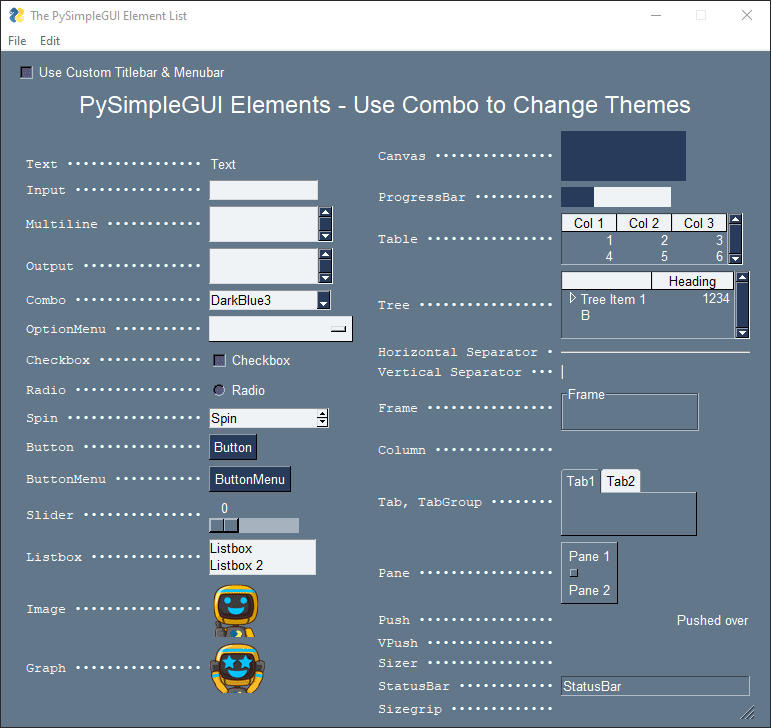
Task: Select 'Listbox' item in the listbox
Action: pos(262,549)
